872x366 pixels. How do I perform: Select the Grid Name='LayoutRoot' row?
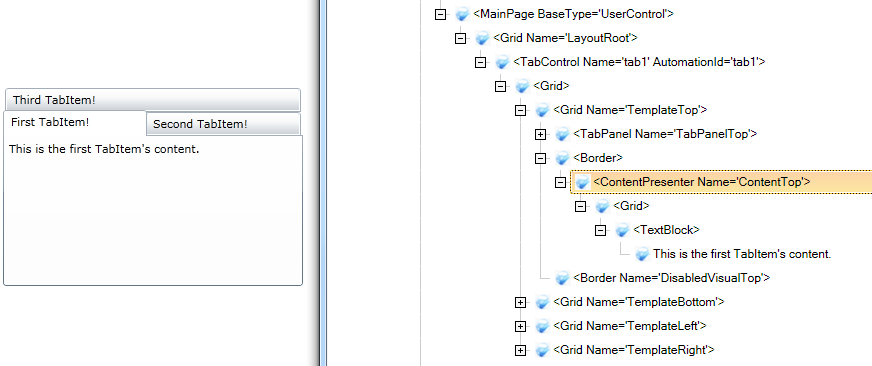coord(565,38)
